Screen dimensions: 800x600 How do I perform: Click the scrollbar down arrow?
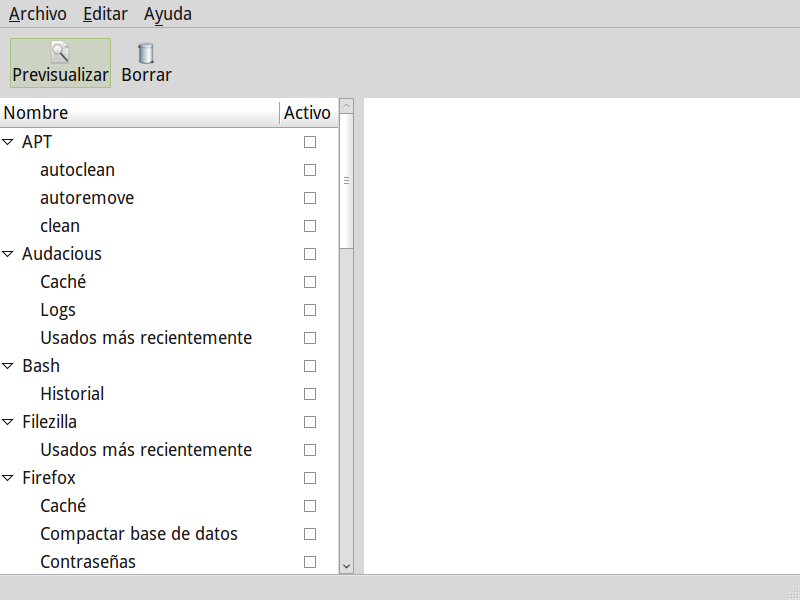pos(346,566)
